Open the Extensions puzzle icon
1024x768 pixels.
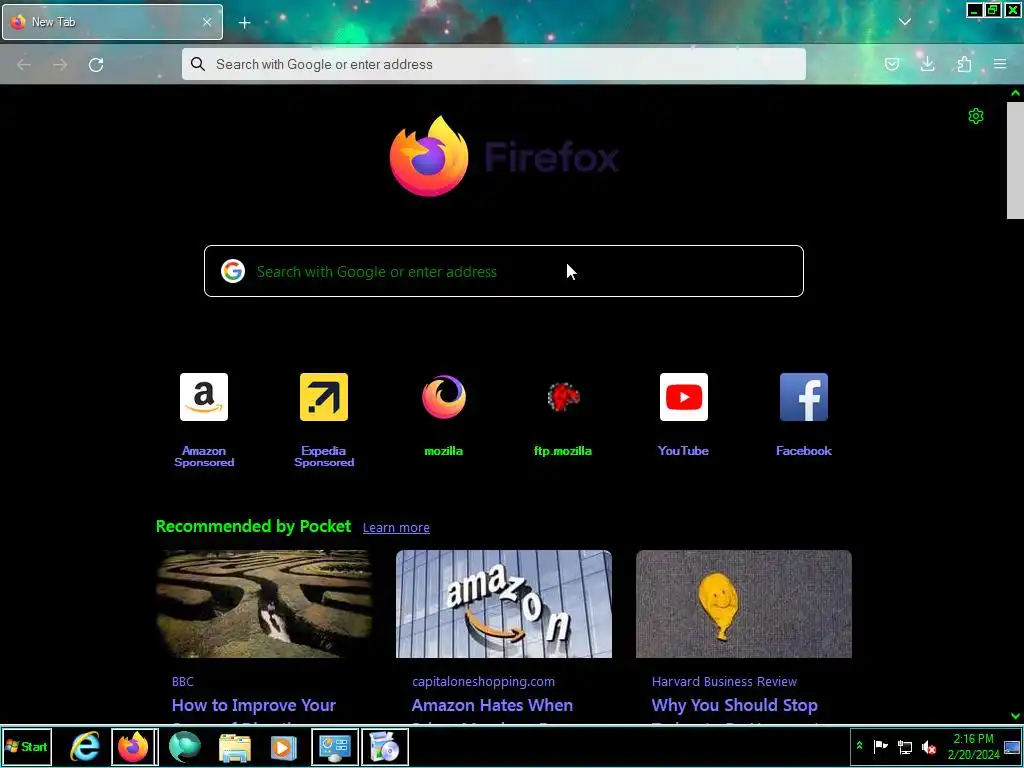(x=964, y=64)
